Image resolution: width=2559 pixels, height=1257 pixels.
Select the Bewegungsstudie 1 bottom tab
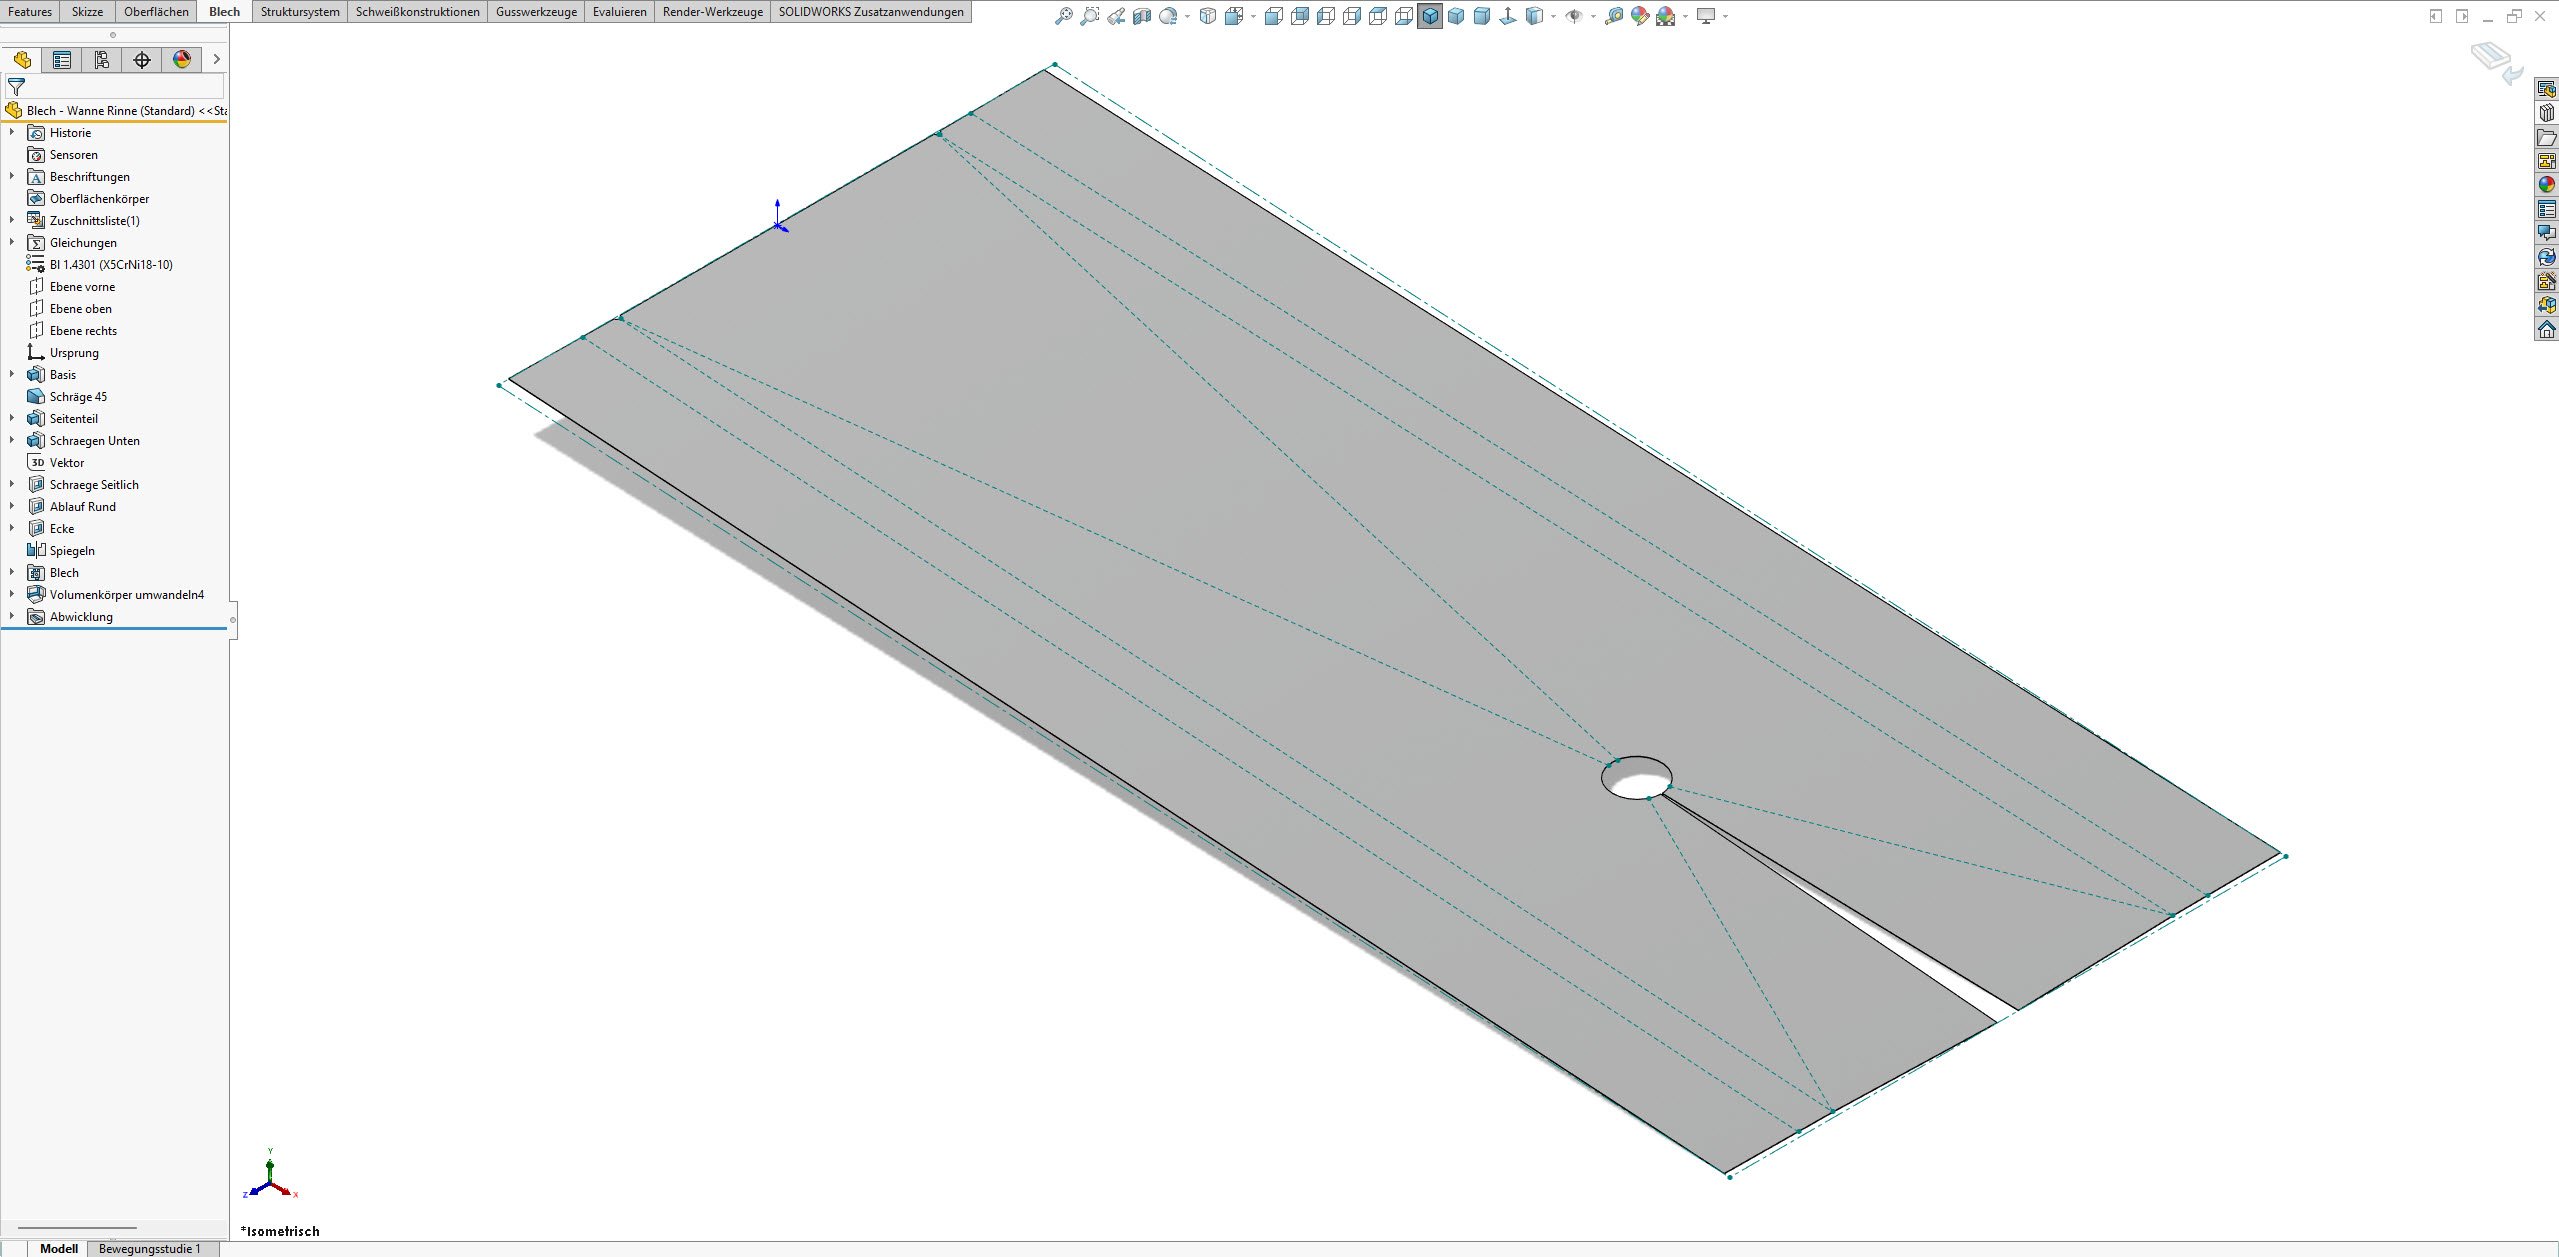pyautogui.click(x=150, y=1248)
